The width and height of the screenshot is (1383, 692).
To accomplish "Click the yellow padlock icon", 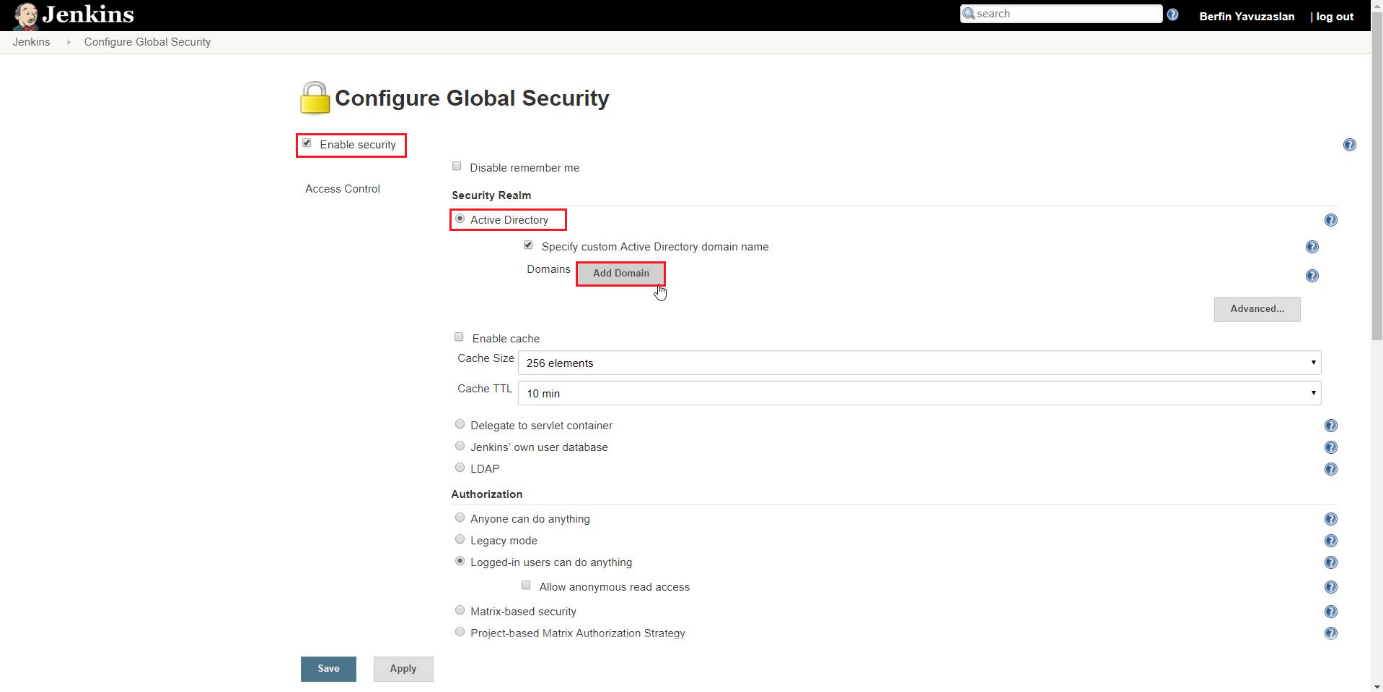I will [x=314, y=98].
